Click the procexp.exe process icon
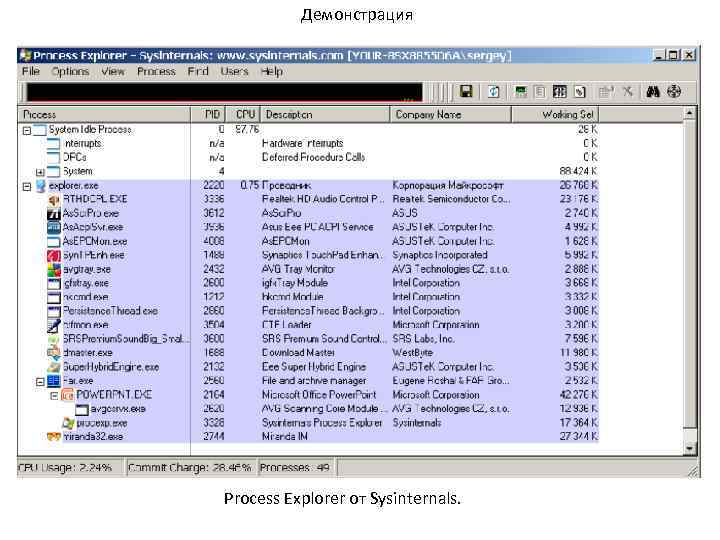The height and width of the screenshot is (540, 720). coord(68,423)
